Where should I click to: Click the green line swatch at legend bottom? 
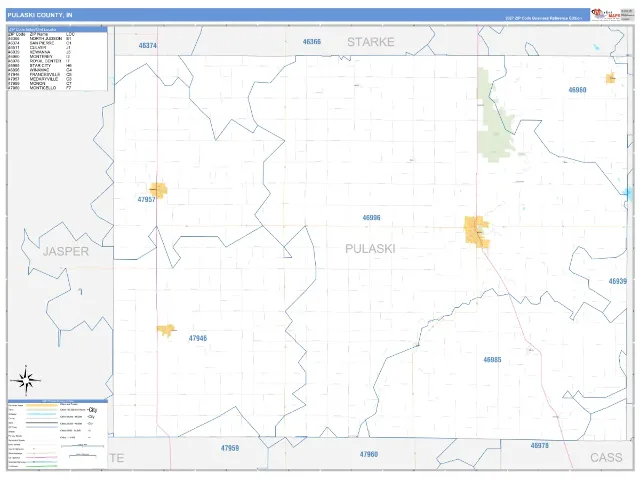pos(42,466)
